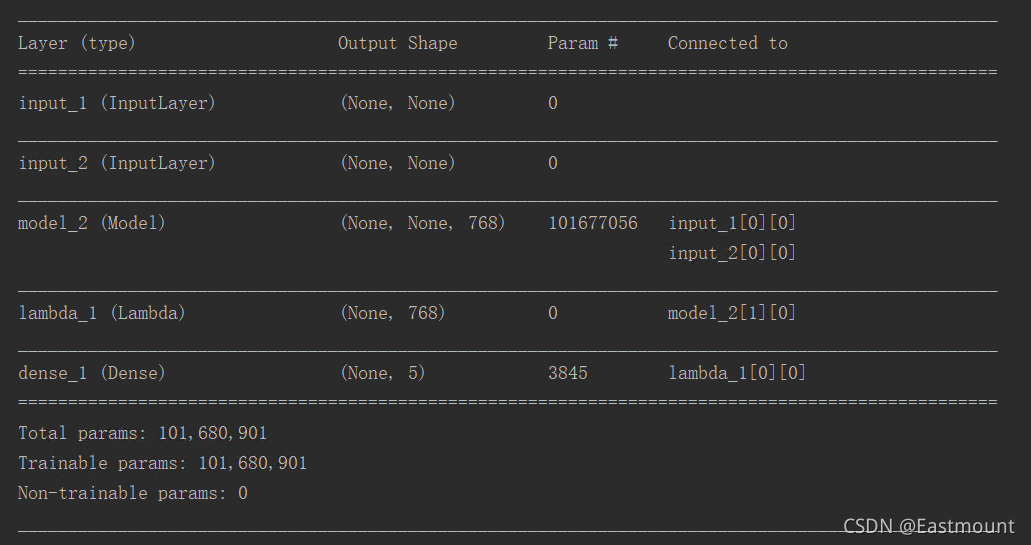The image size is (1031, 545).
Task: Click the 'Non-trainable params: 0' line
Action: click(x=132, y=493)
